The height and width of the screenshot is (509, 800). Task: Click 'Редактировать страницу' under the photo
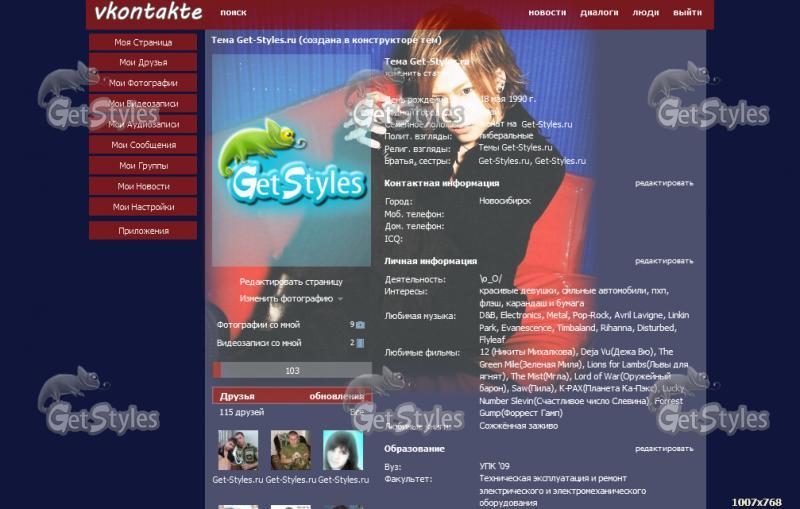coord(290,282)
